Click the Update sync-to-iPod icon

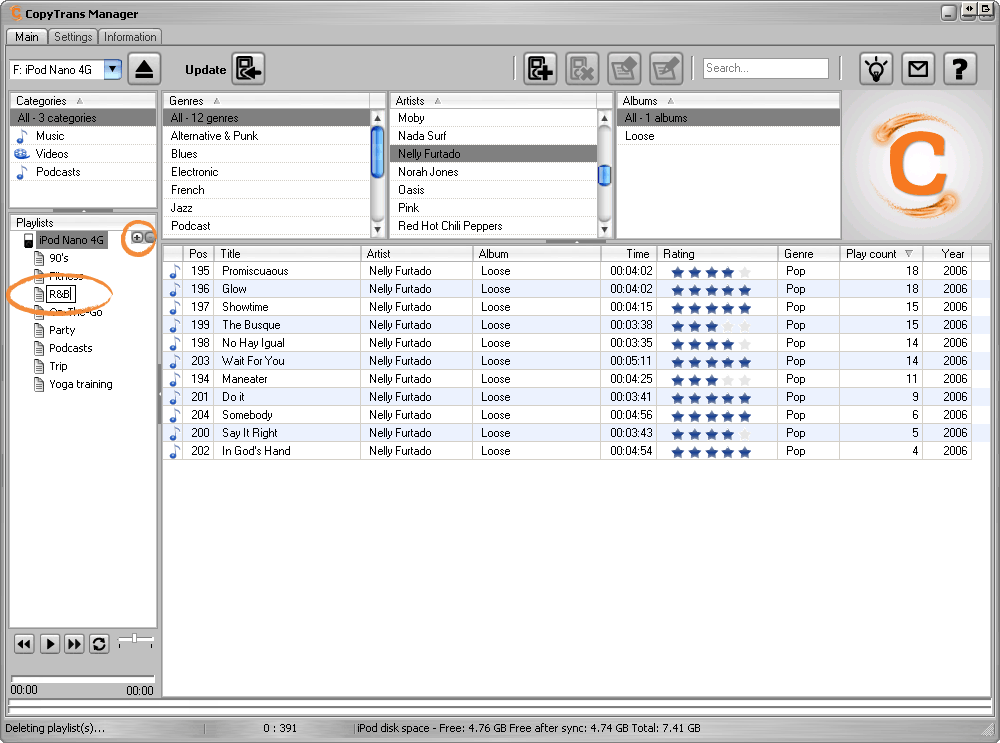coord(248,69)
